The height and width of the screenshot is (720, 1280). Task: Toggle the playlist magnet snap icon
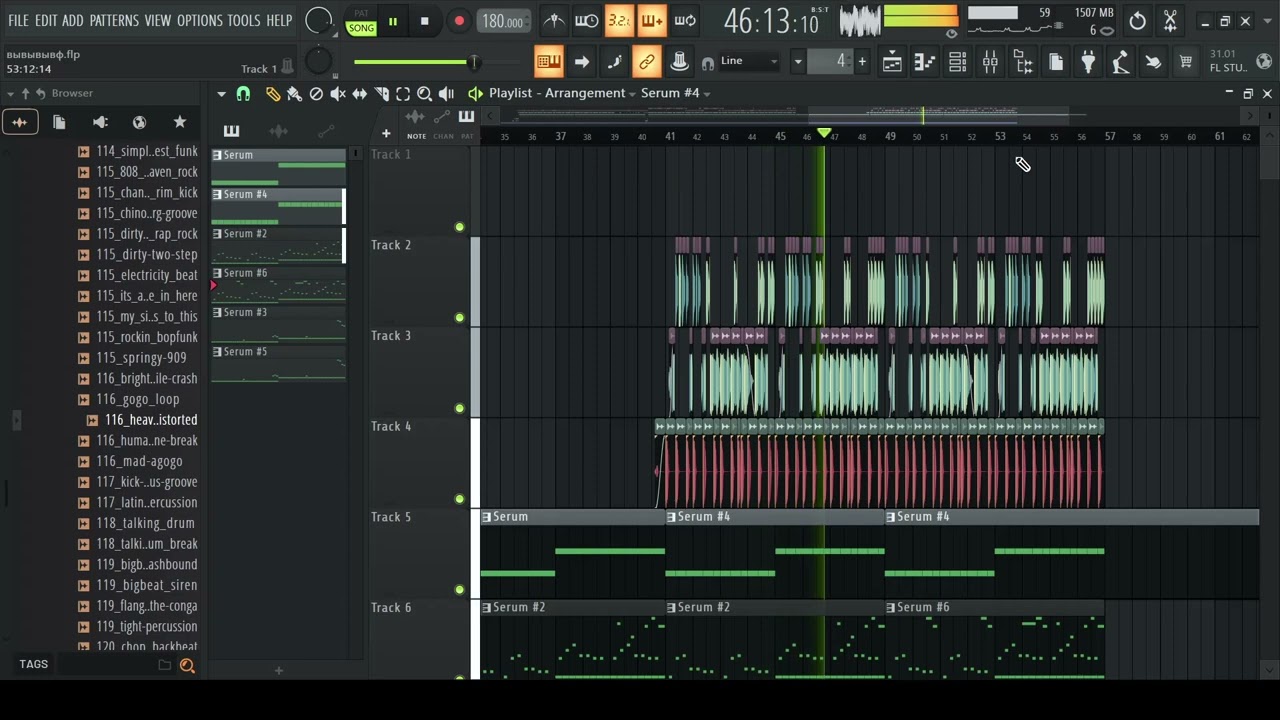[243, 94]
